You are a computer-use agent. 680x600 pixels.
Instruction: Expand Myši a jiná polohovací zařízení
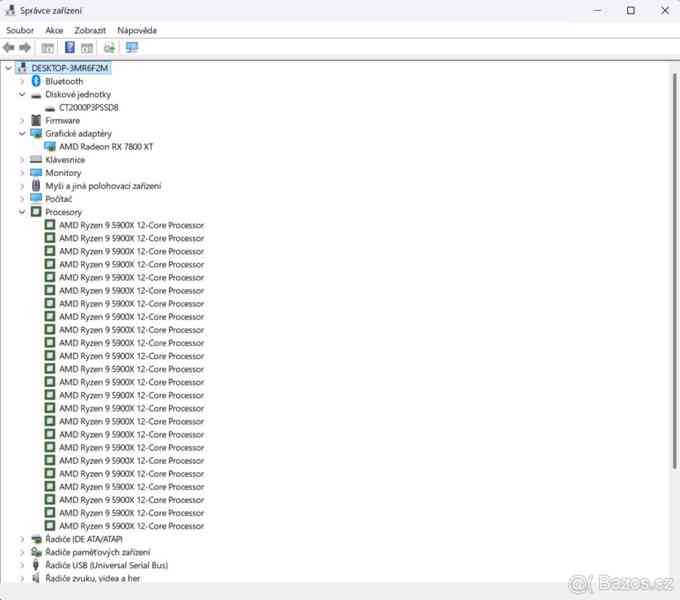(x=22, y=186)
